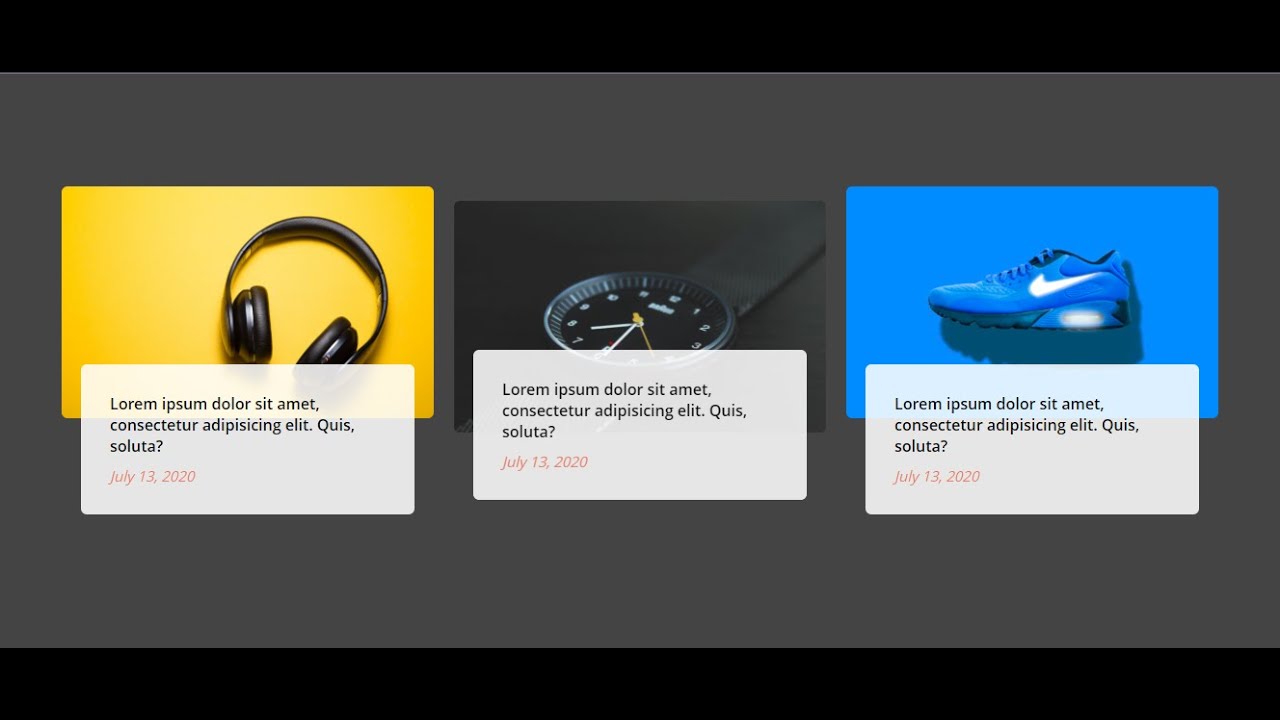Open Lorem ipsum text on the sneaker card

coord(1016,425)
